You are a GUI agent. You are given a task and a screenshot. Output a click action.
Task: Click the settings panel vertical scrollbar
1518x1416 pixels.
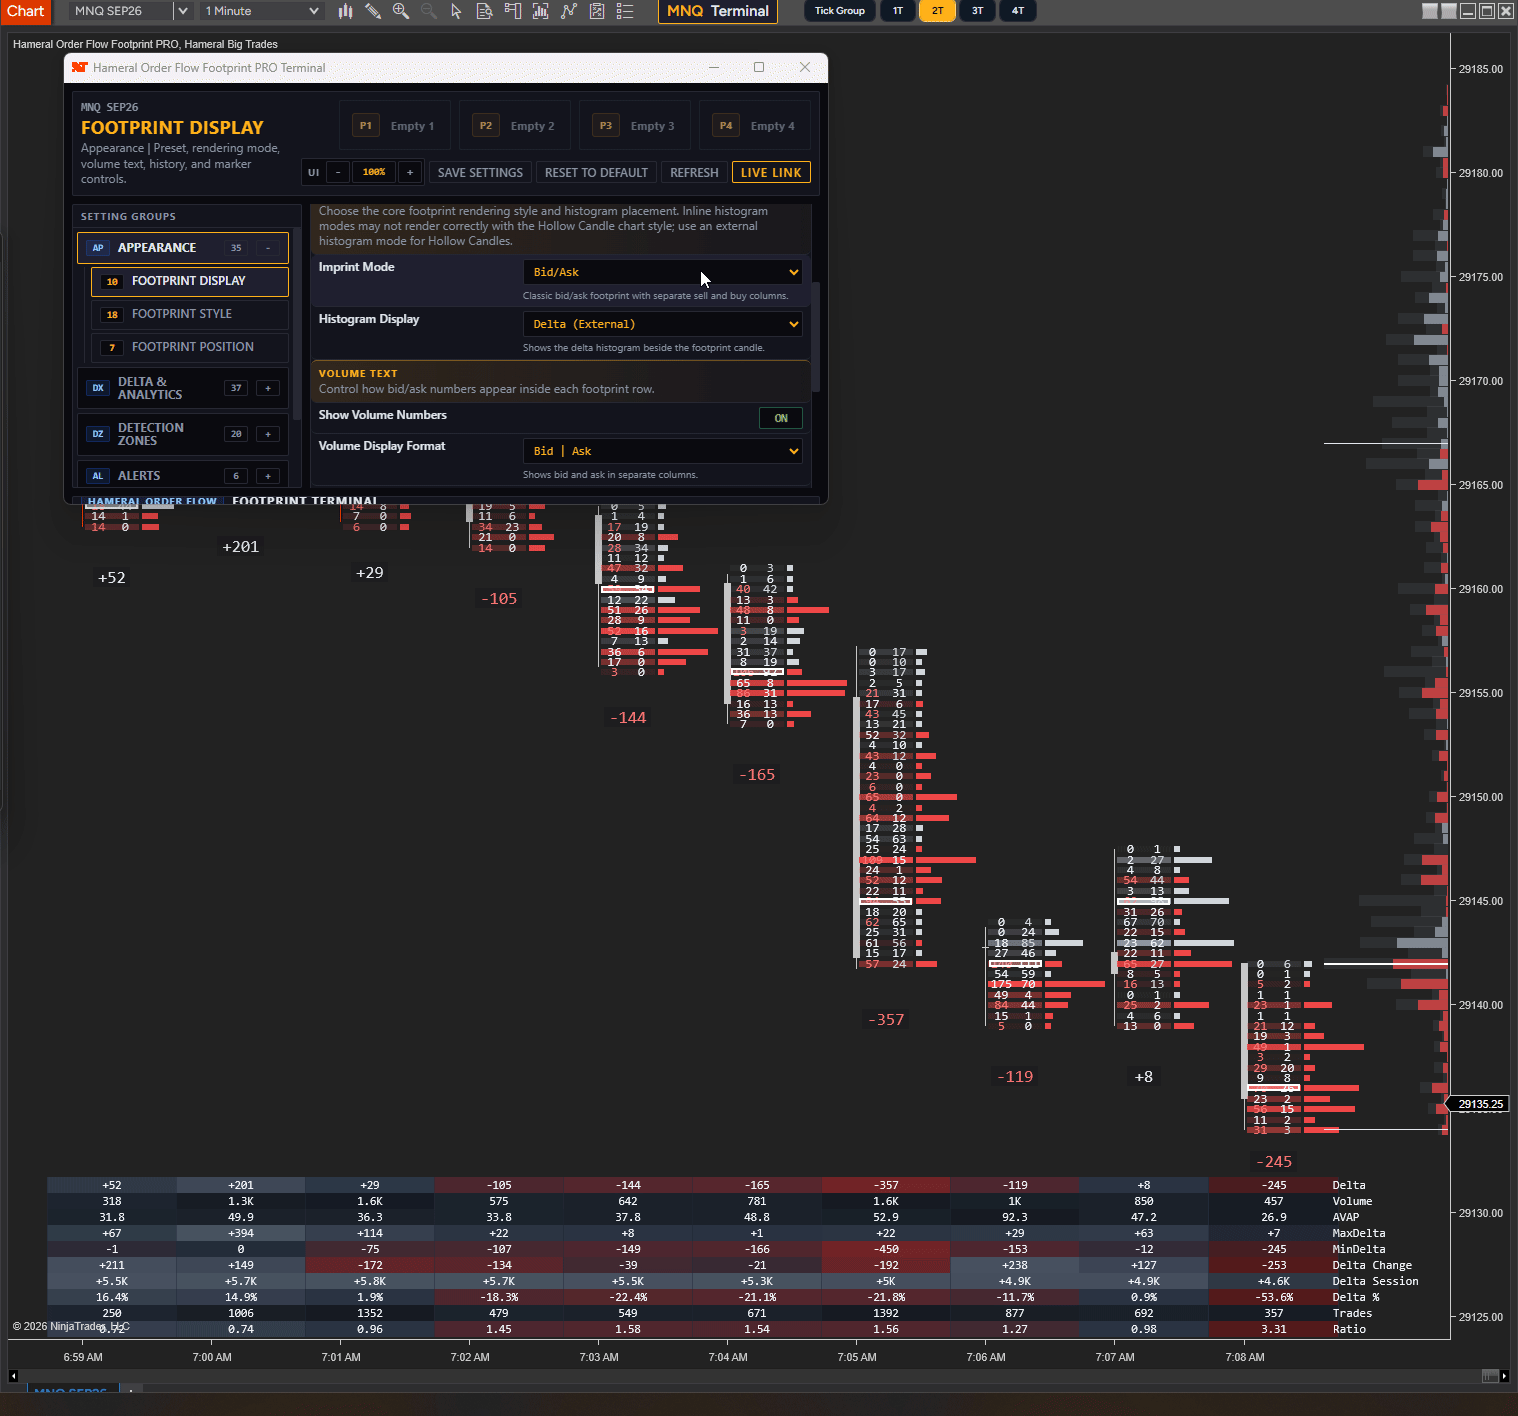[x=815, y=337]
